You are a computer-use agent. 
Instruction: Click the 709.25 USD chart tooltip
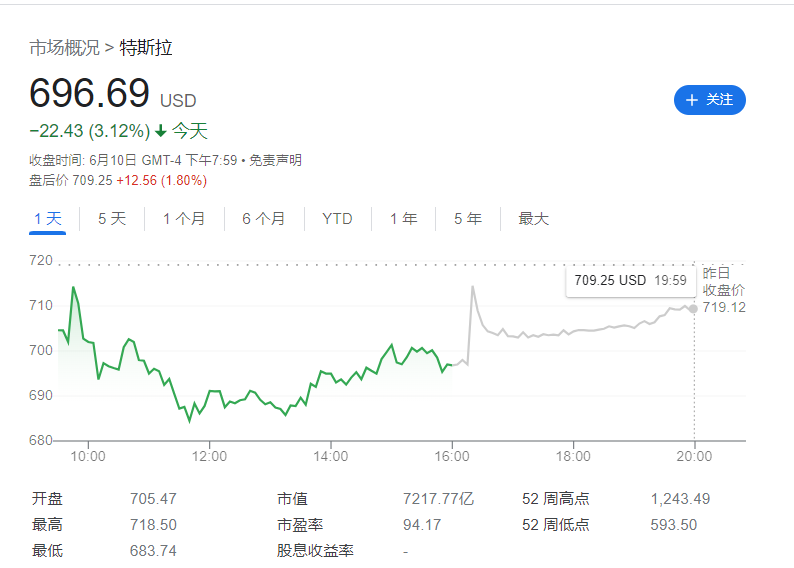coord(629,281)
